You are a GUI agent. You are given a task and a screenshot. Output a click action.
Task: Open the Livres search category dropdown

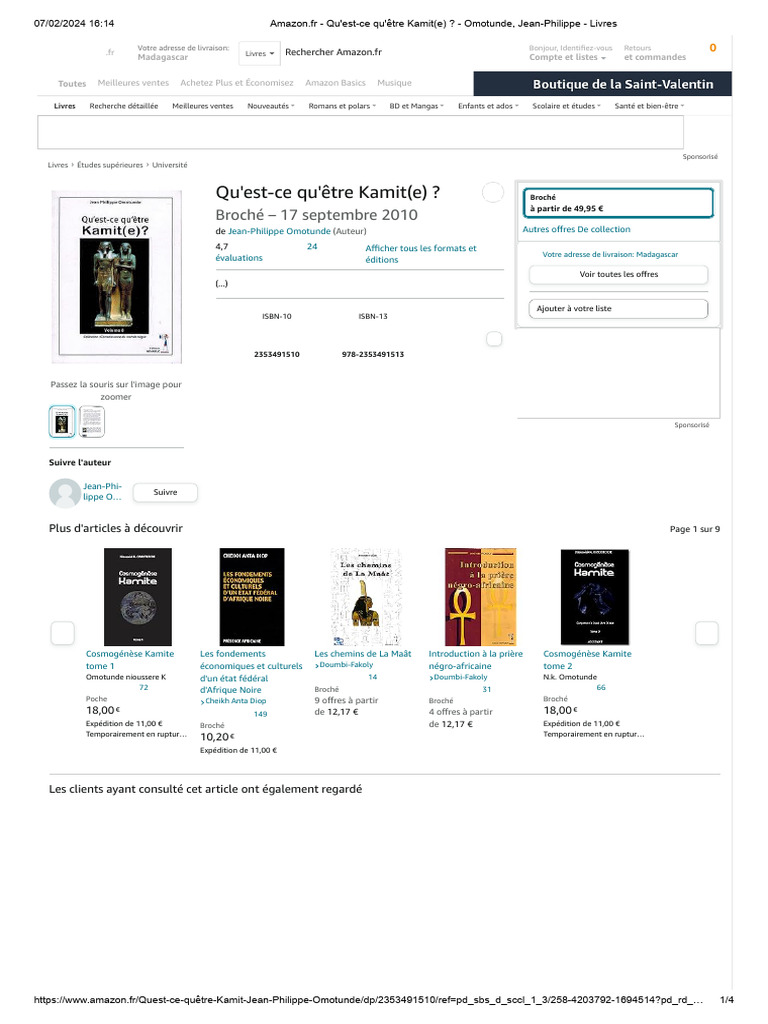coord(259,54)
